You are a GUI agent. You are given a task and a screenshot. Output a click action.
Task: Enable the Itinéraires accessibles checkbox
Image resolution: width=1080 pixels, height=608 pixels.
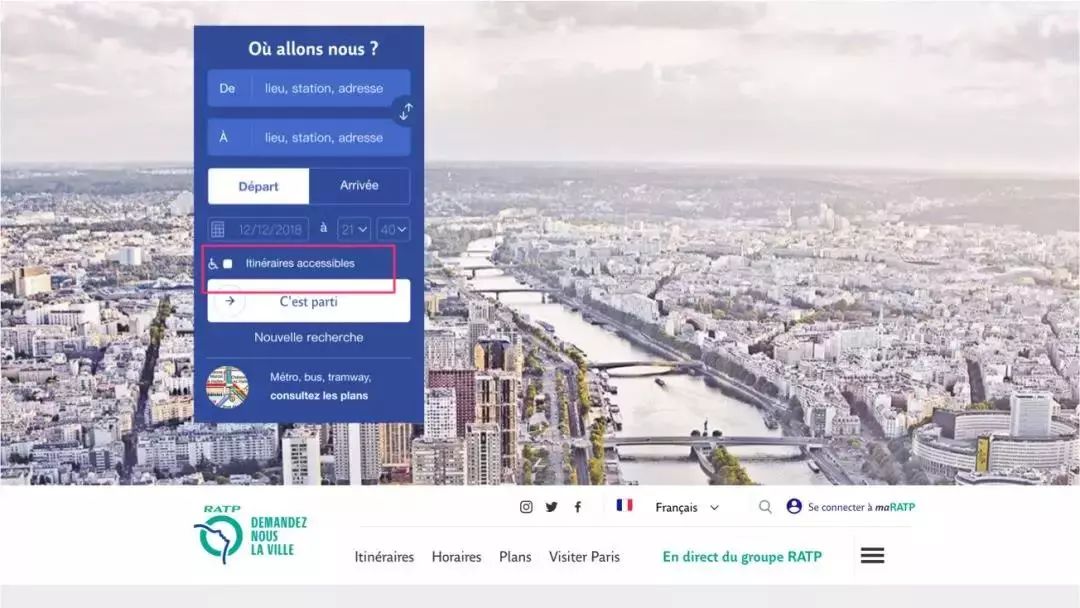228,264
